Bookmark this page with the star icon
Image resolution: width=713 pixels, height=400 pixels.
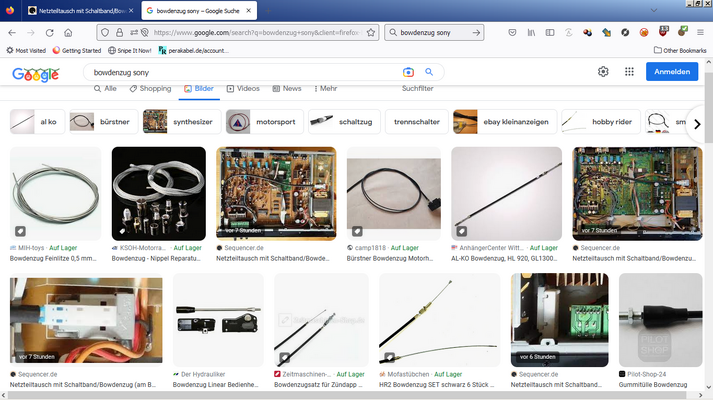click(371, 33)
